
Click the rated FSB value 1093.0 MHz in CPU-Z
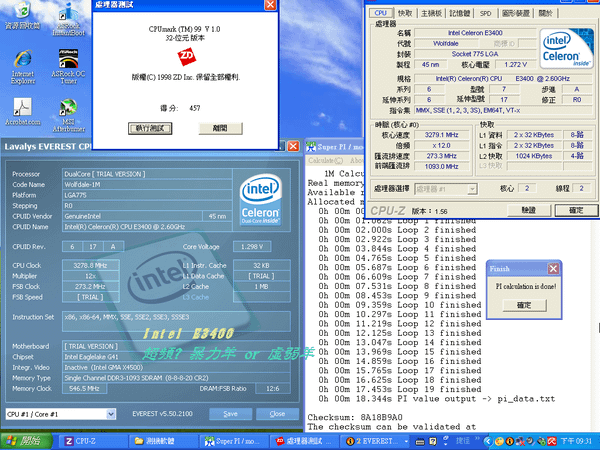pyautogui.click(x=442, y=166)
